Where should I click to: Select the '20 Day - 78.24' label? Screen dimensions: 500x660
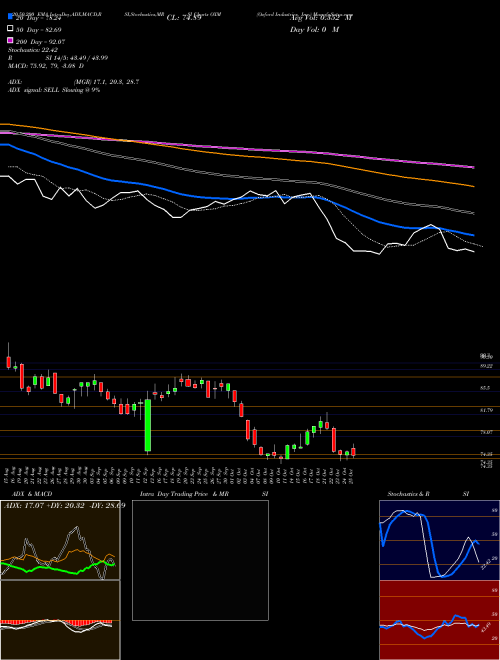point(38,18)
